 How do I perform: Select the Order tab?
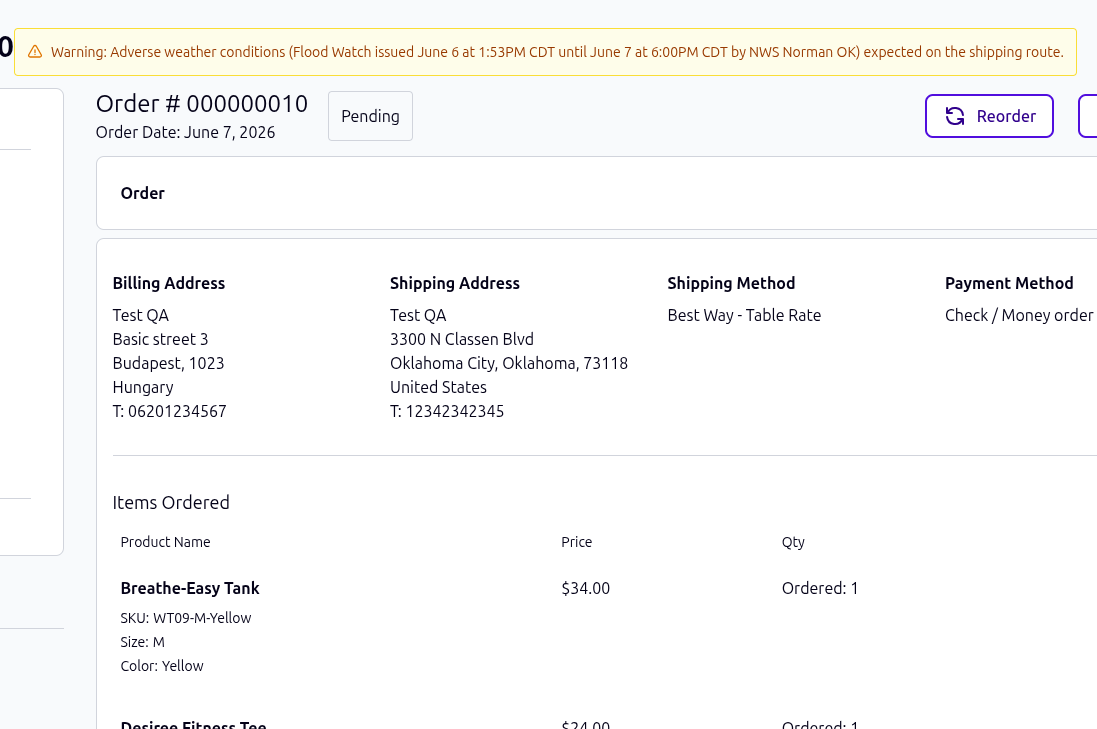(143, 193)
